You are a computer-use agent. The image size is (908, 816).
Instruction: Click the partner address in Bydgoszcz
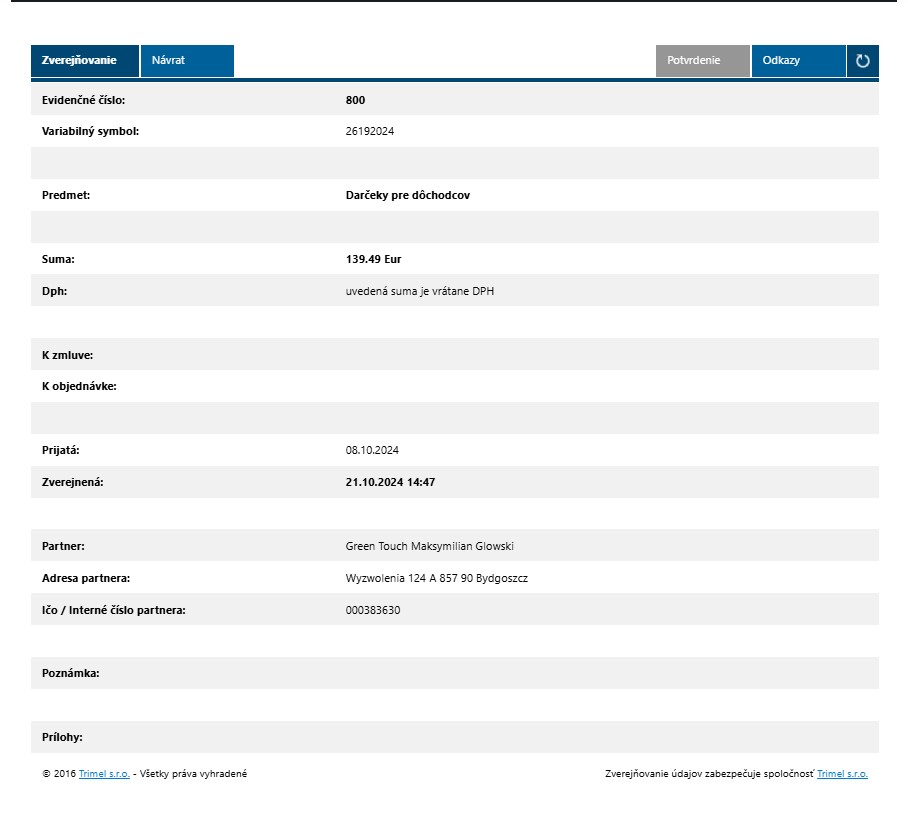436,578
